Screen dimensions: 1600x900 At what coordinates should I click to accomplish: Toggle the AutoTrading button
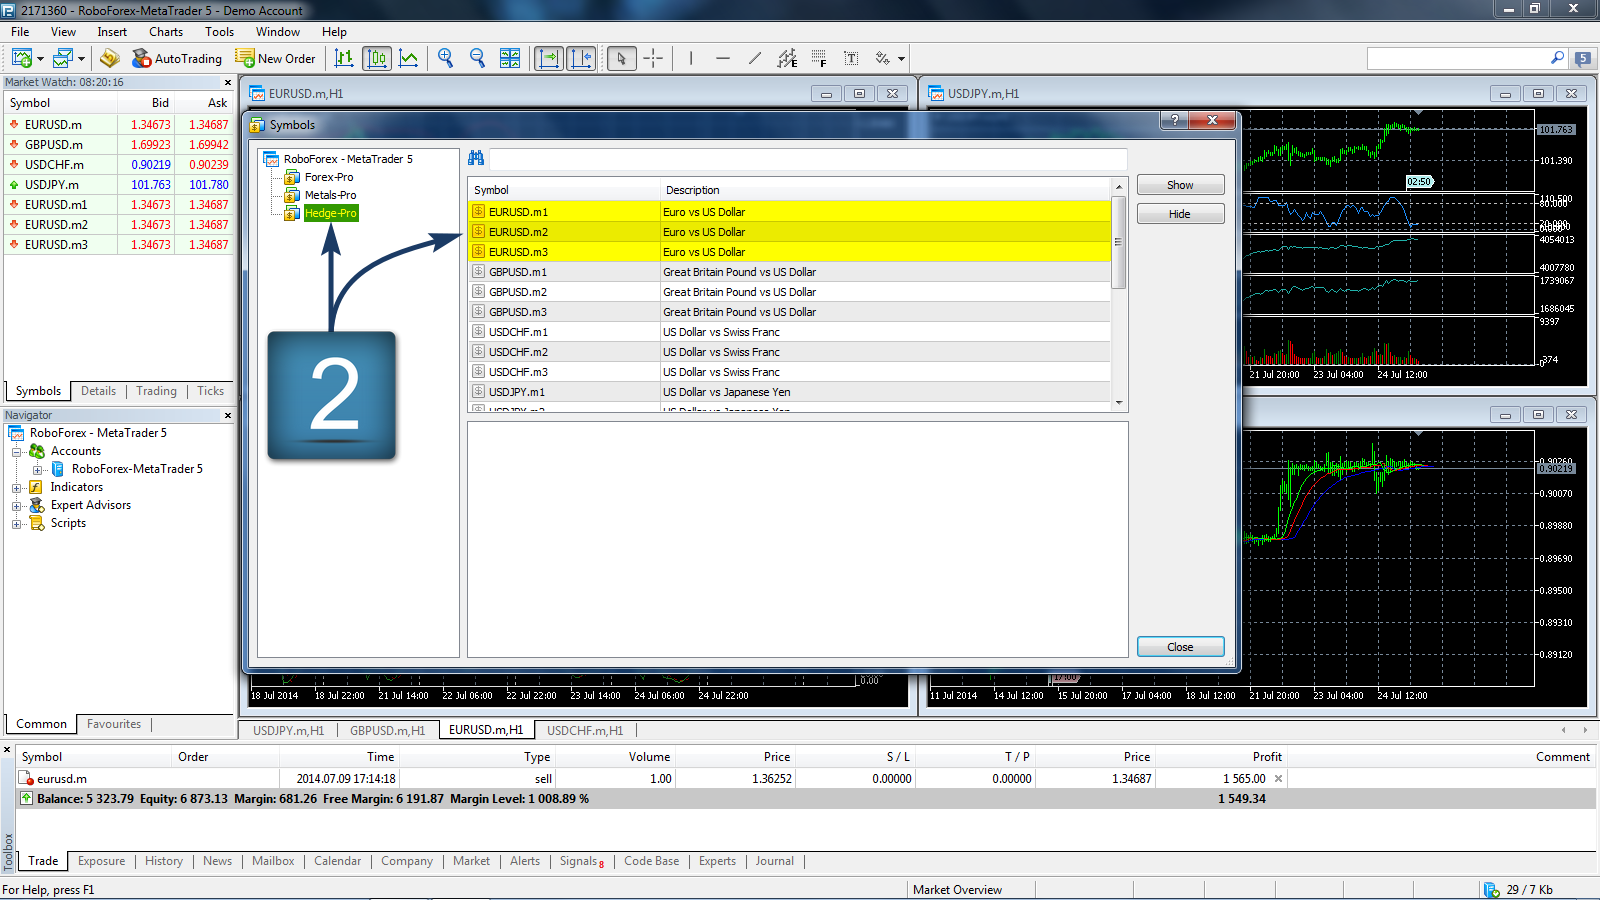(177, 59)
